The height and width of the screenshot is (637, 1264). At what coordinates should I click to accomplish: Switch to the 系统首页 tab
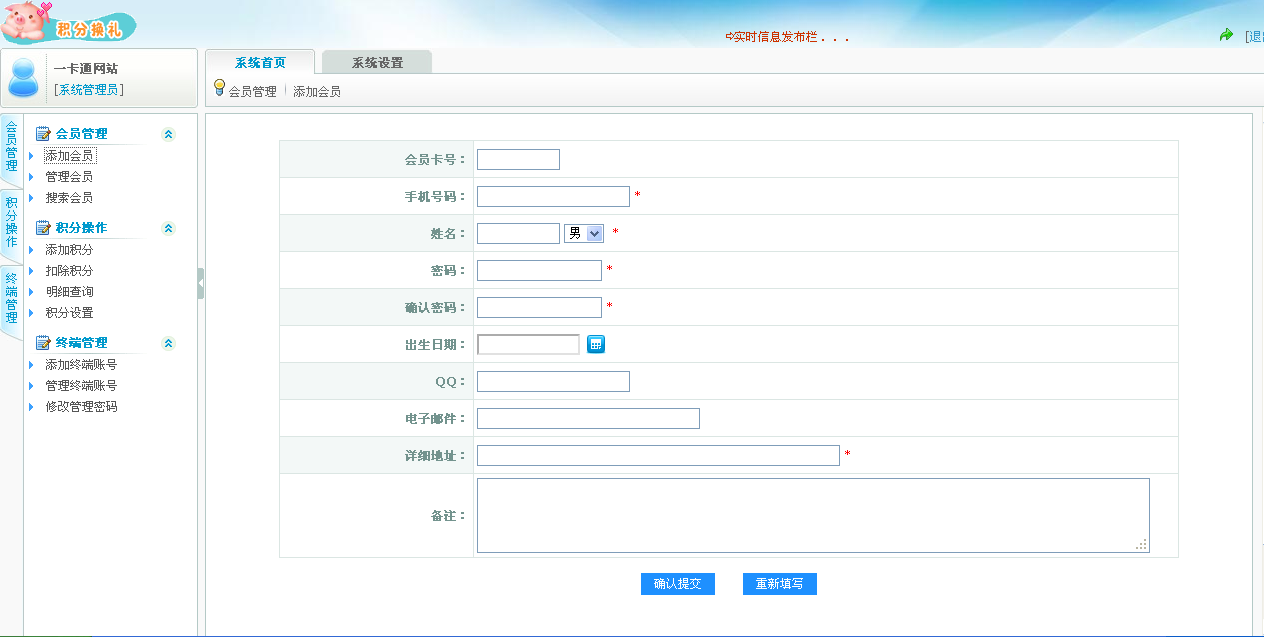(260, 62)
